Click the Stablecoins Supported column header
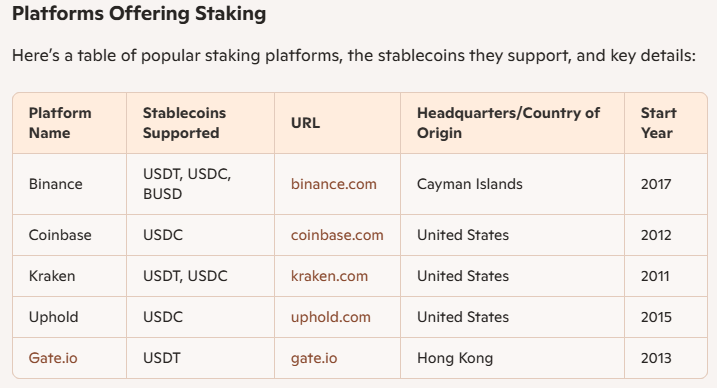This screenshot has width=717, height=388. 200,123
